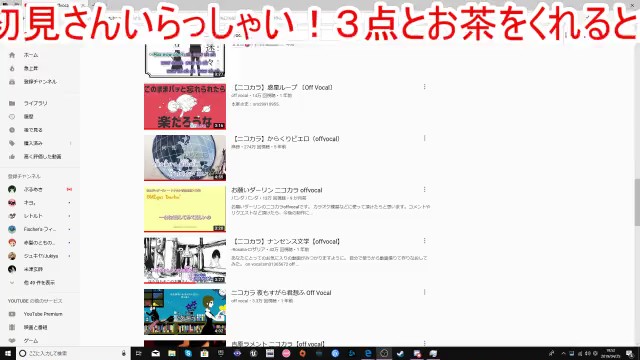Open the yellow お願いダーリン video thumbnail
This screenshot has width=640, height=360.
click(x=185, y=209)
